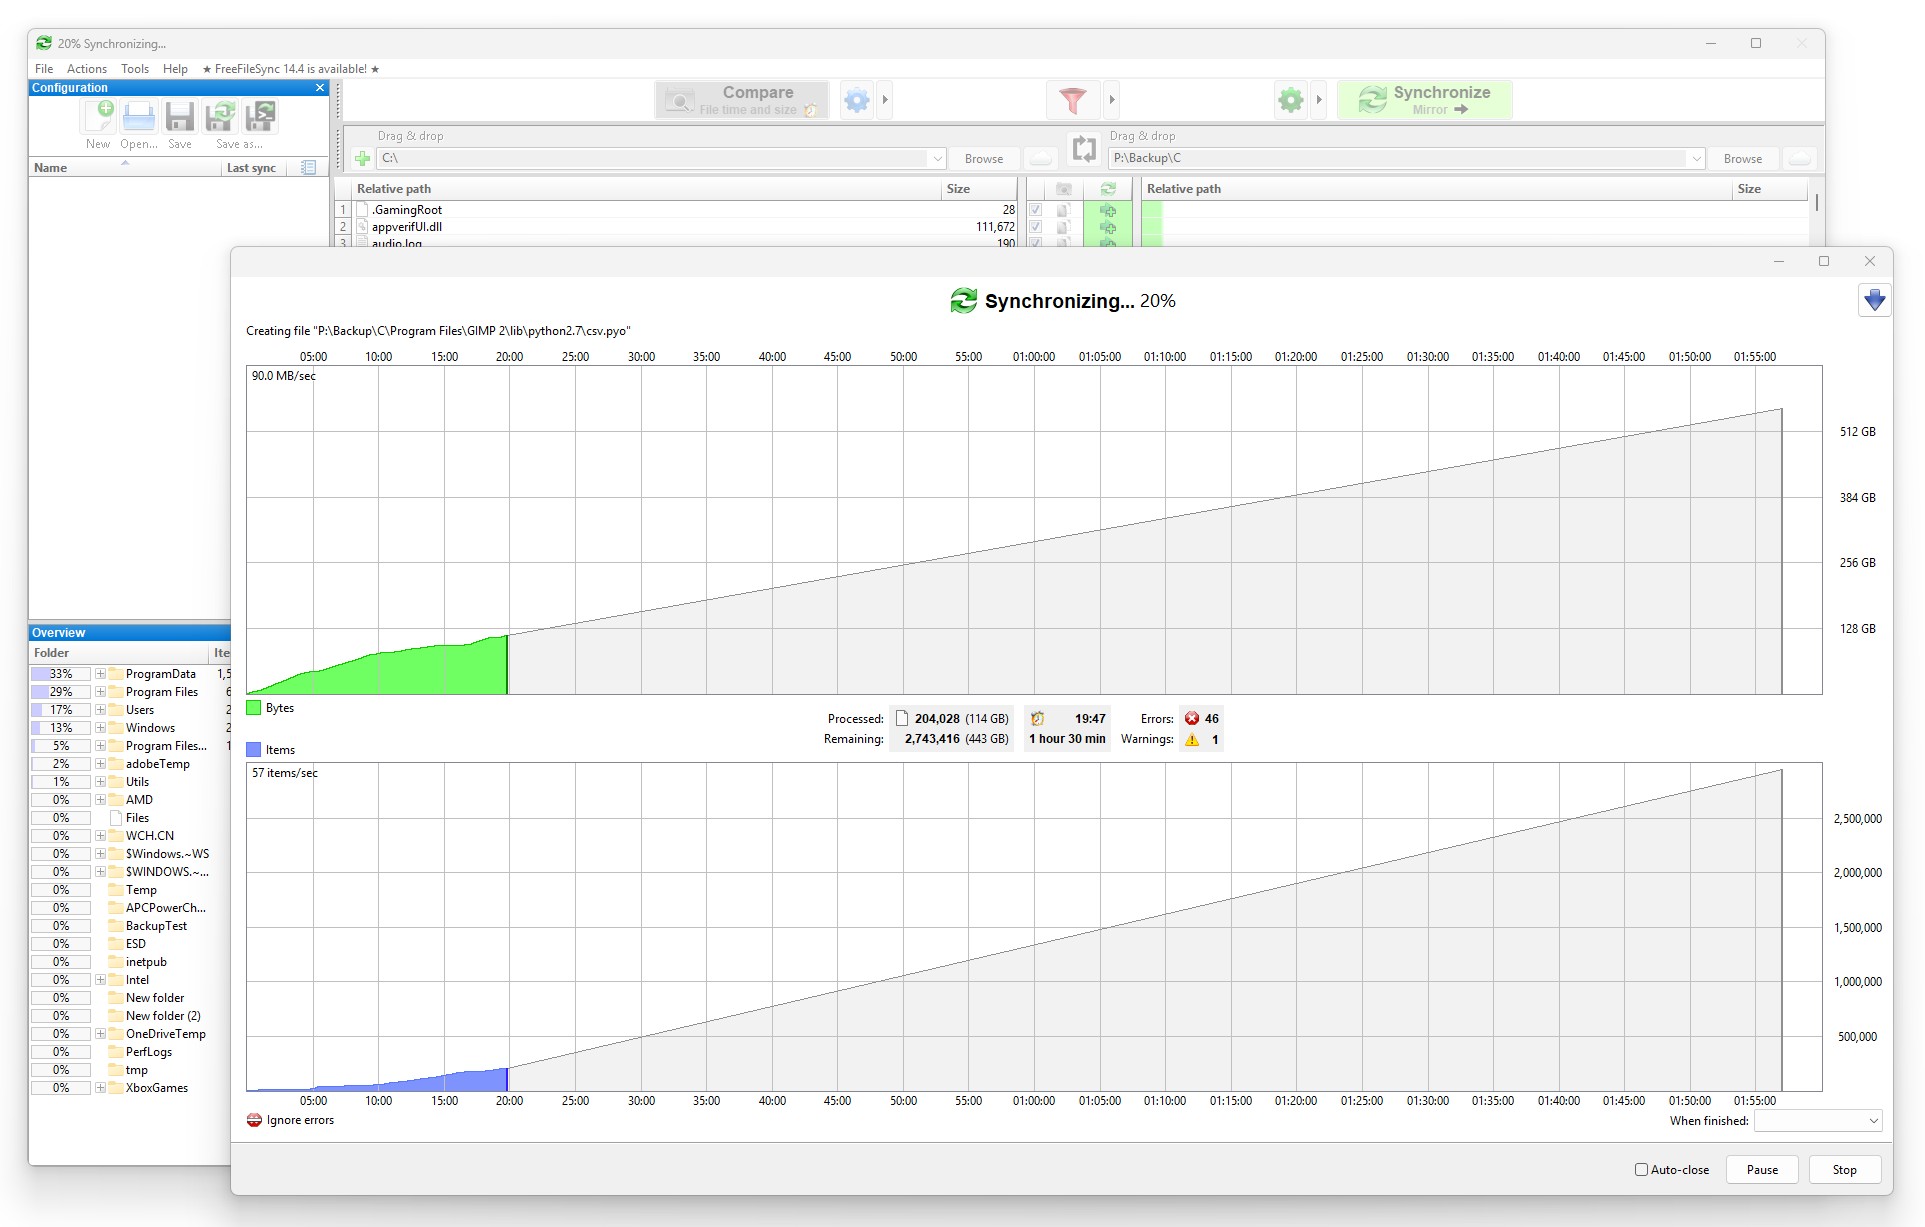Open the Actions menu
Image resolution: width=1925 pixels, height=1227 pixels.
(87, 69)
